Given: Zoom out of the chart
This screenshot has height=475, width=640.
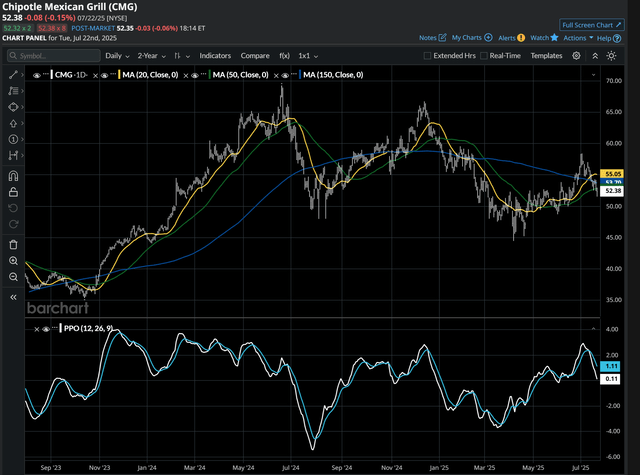Looking at the screenshot, I should point(13,277).
